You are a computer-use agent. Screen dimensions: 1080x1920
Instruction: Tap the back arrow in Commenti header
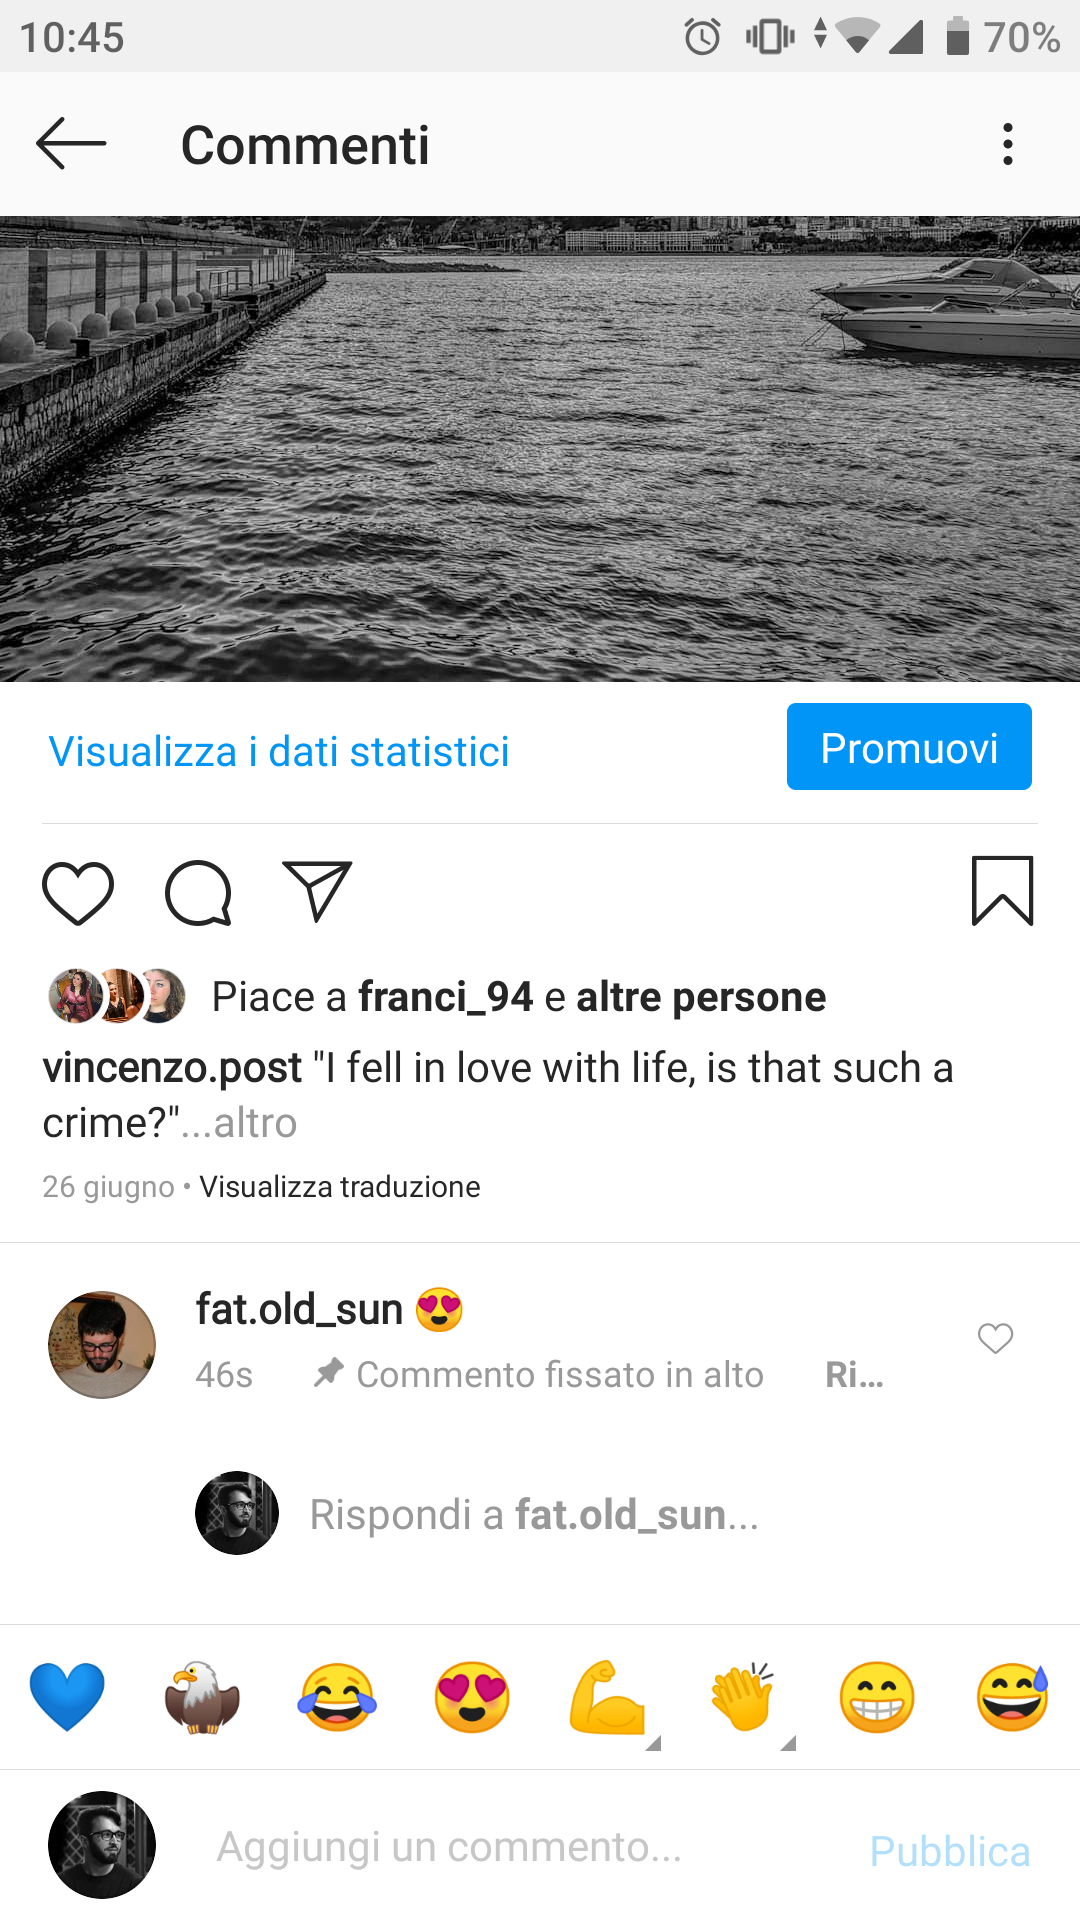(x=70, y=144)
